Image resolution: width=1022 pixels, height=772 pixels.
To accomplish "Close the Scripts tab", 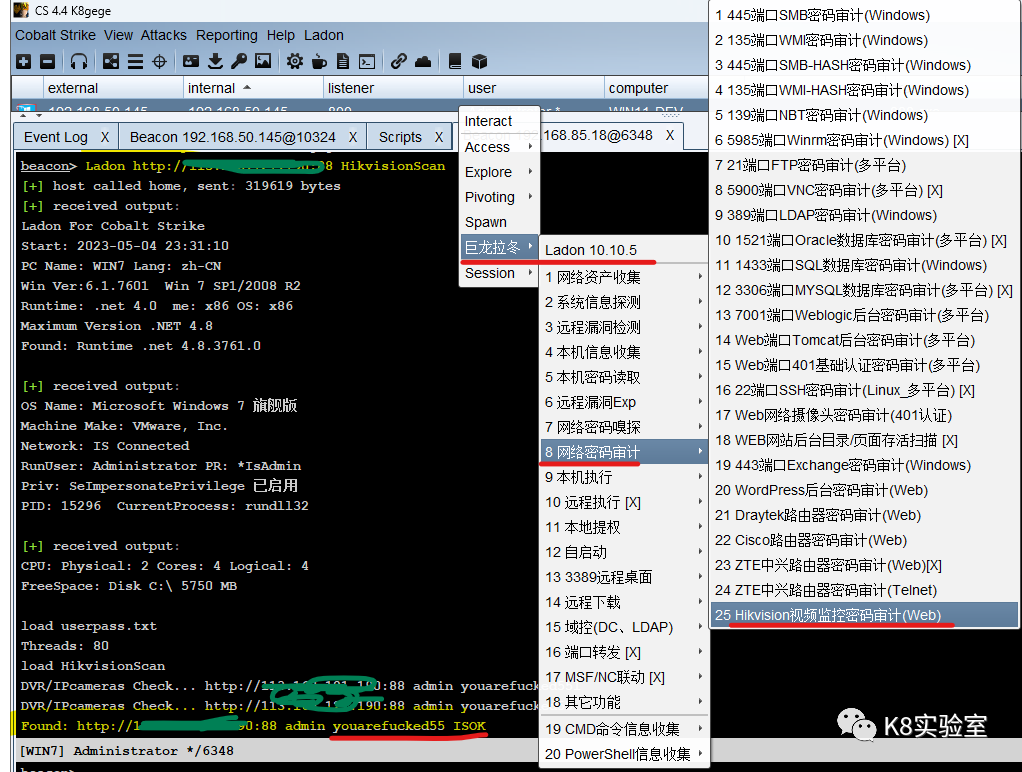I will click(439, 137).
